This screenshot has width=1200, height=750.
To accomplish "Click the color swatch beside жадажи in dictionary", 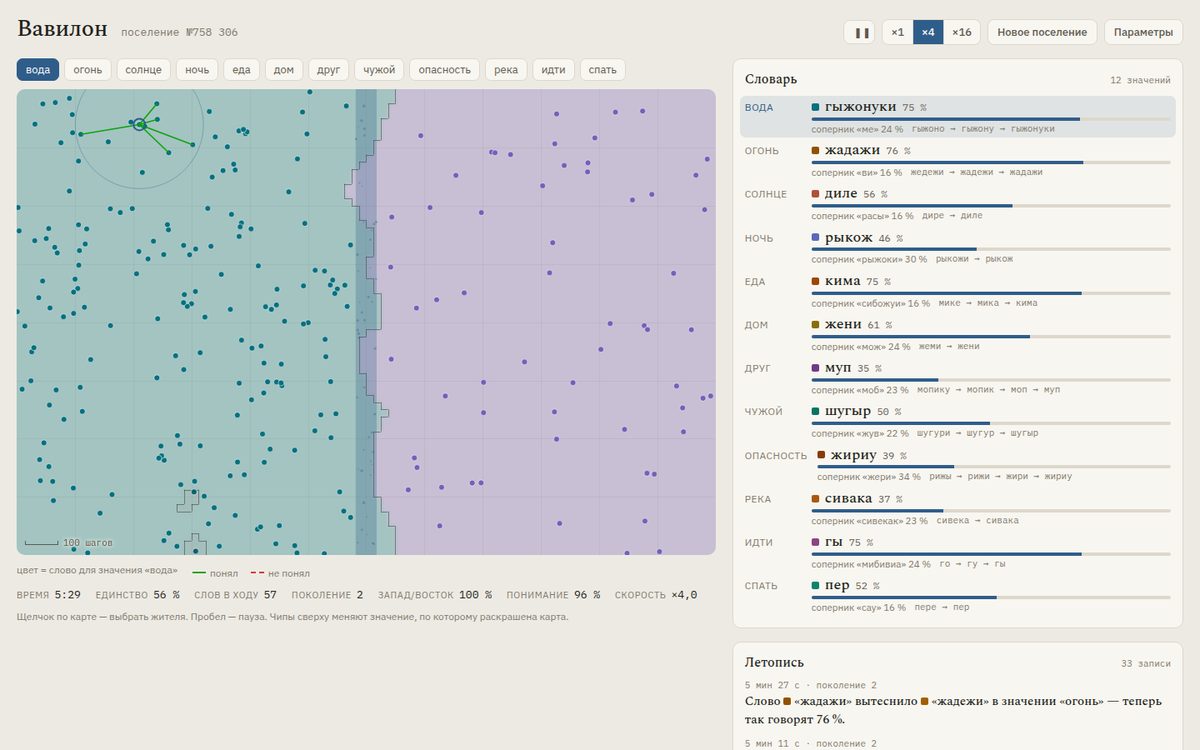I will pyautogui.click(x=816, y=151).
